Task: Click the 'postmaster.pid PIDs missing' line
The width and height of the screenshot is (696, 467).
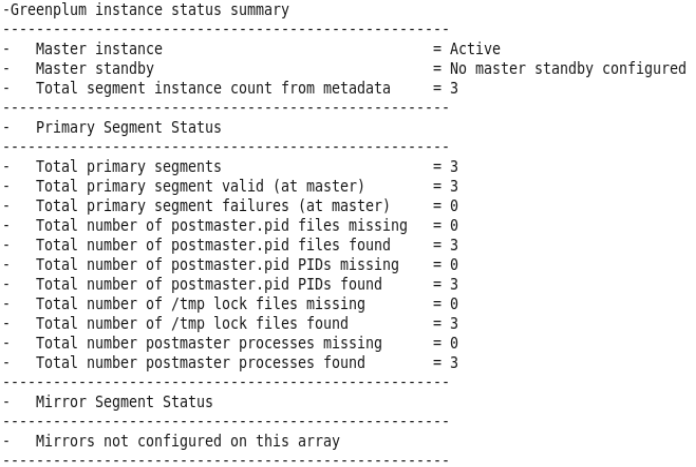Action: (216, 264)
